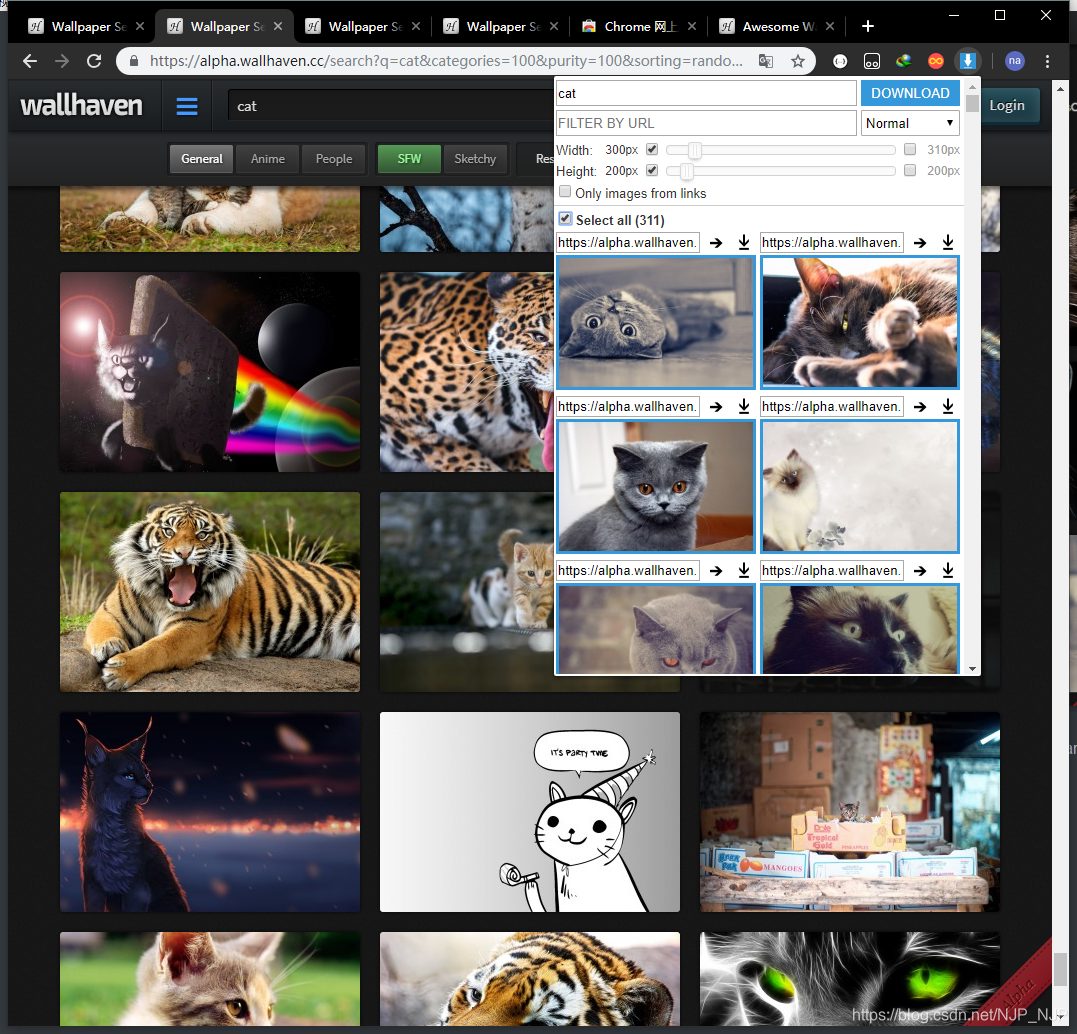Click the colorful pinwheel extension icon
The image size is (1077, 1034).
[903, 61]
